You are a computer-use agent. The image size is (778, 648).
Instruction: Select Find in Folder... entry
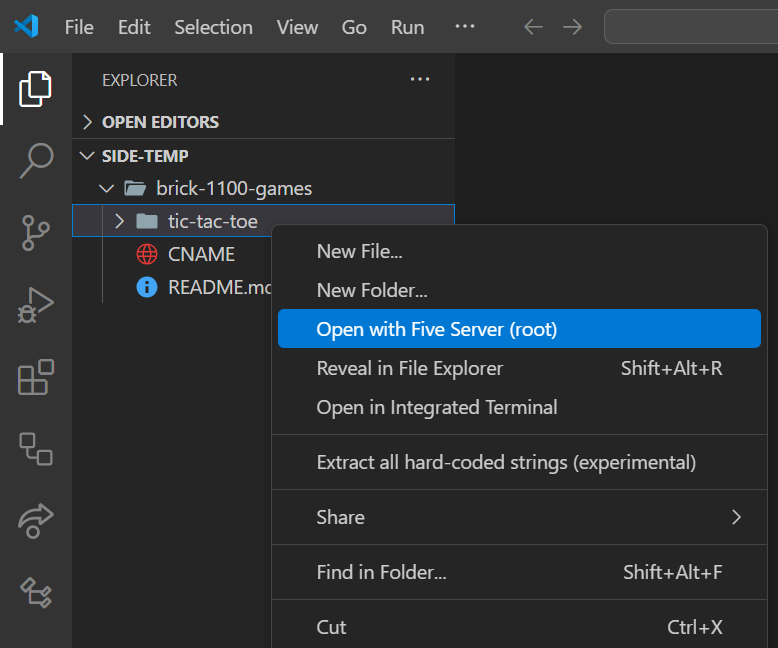coord(519,573)
